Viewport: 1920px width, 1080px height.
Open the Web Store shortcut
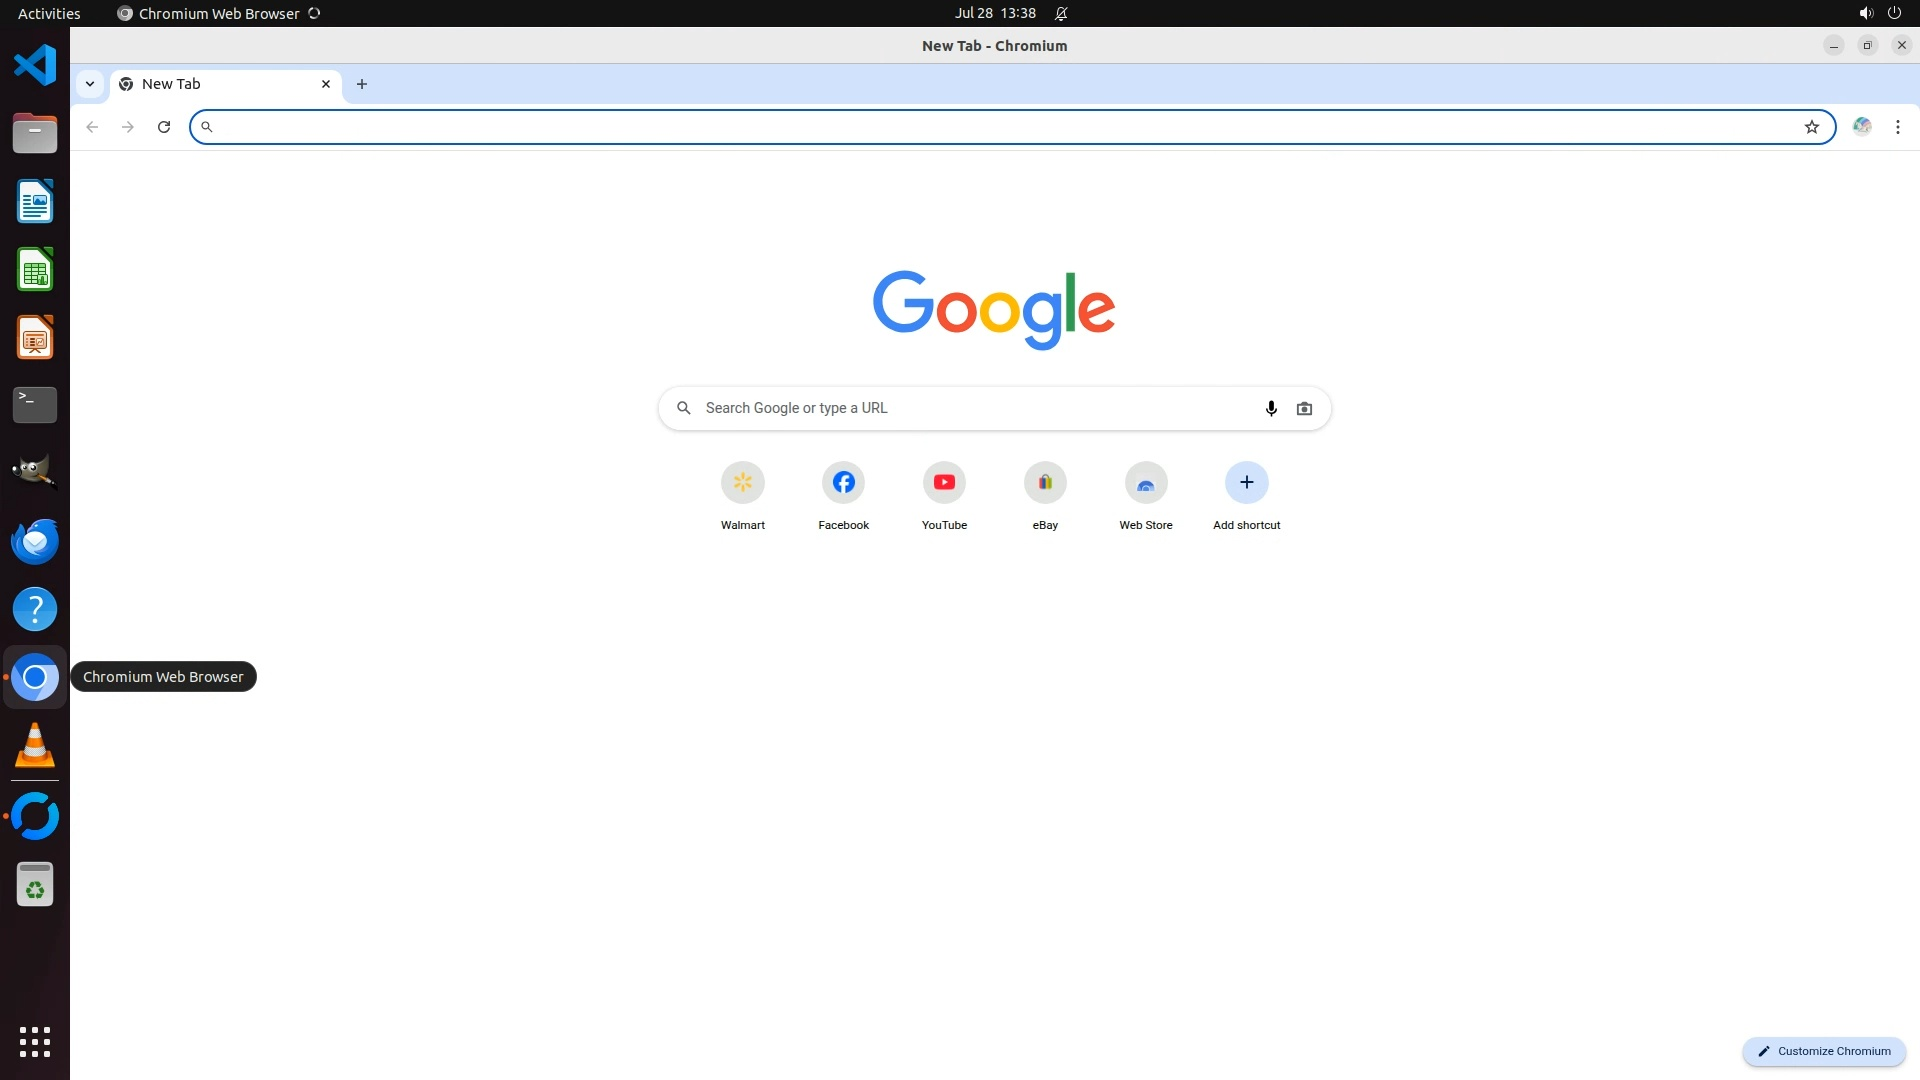[x=1146, y=483]
